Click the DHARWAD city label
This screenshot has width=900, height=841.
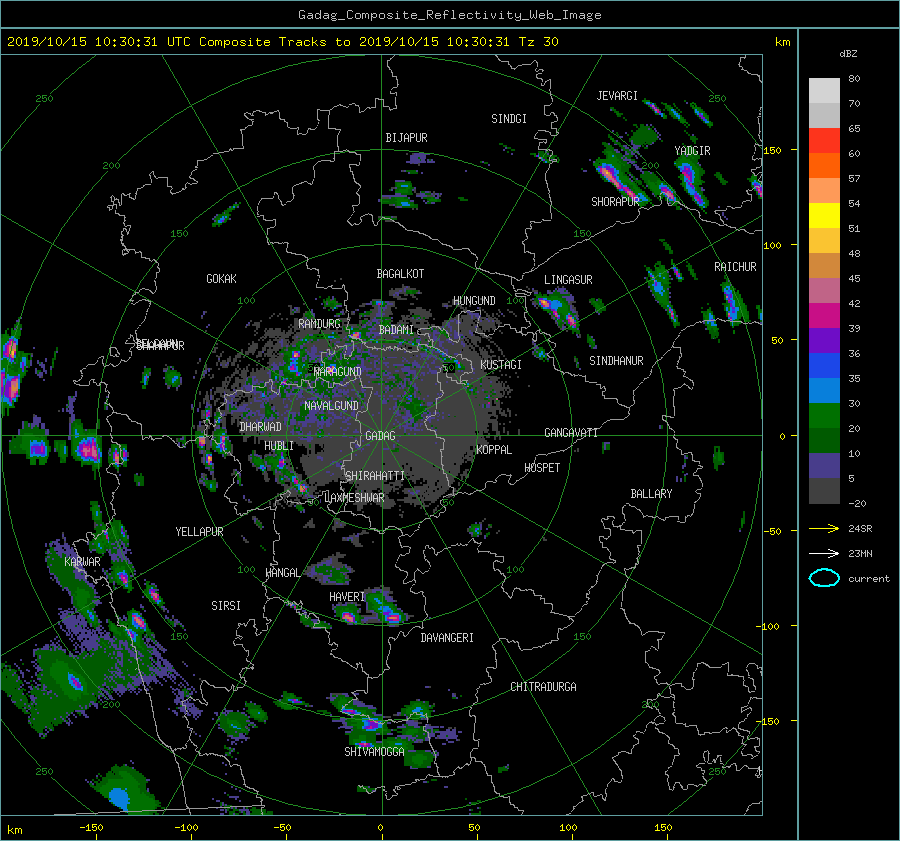point(261,427)
